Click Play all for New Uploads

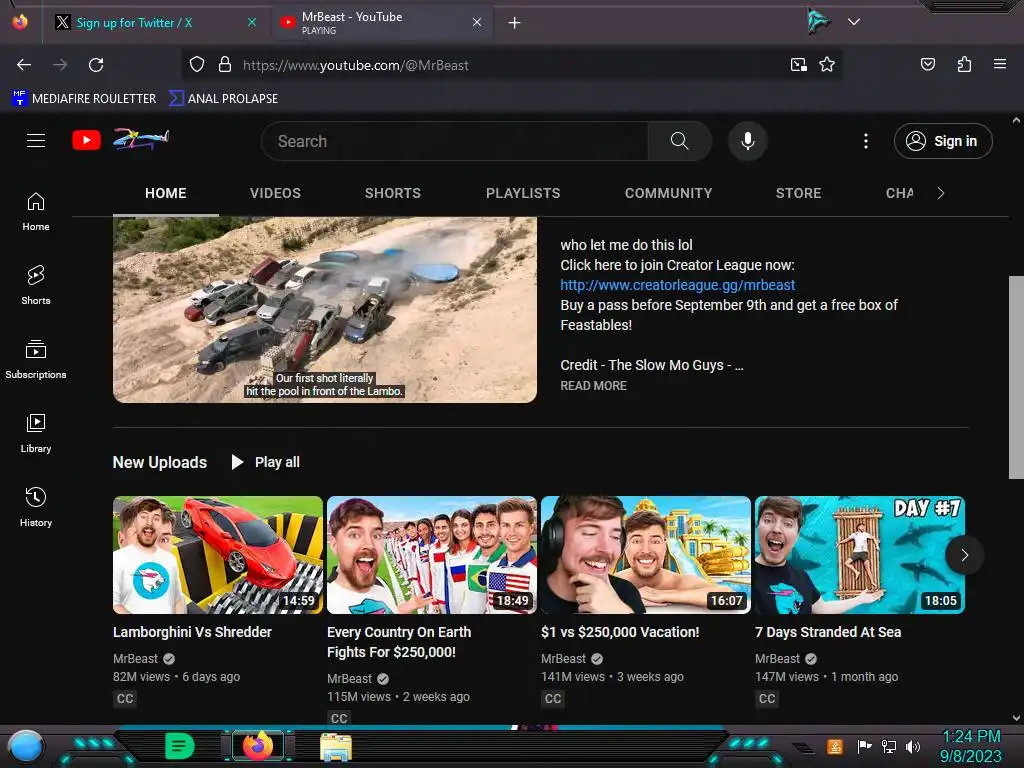pos(266,462)
